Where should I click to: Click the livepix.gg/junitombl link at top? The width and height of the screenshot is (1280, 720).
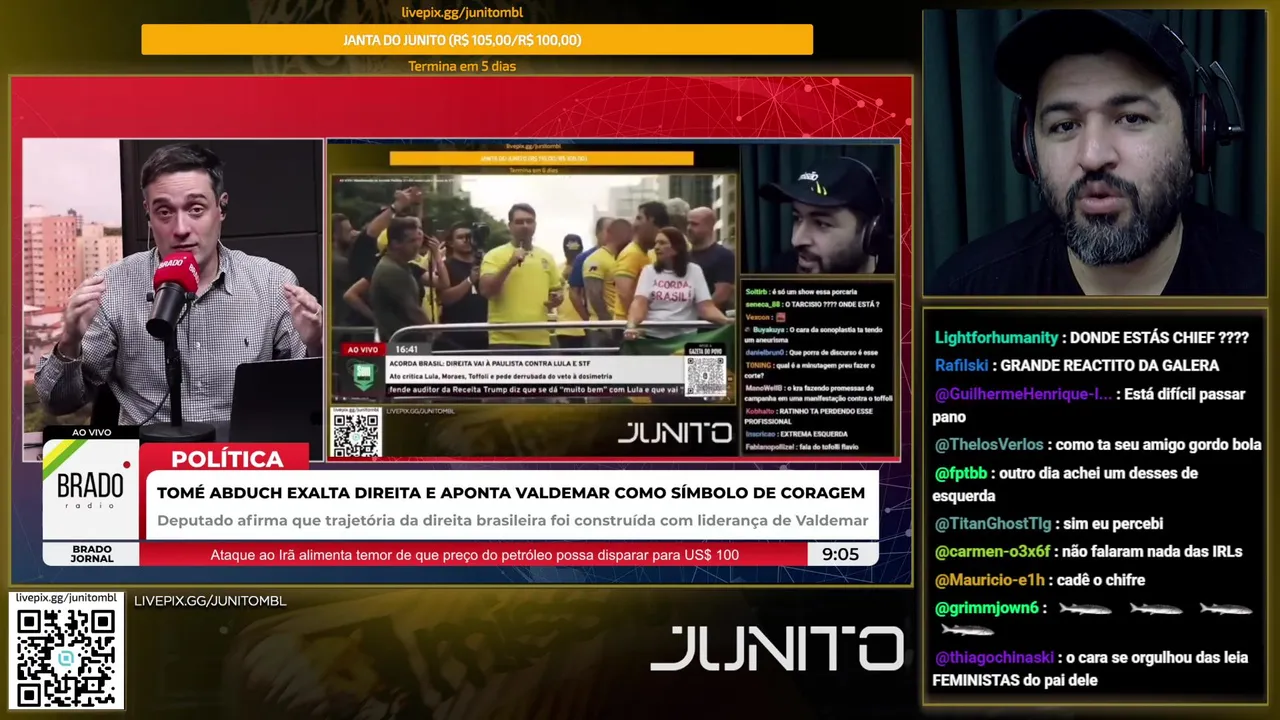point(462,13)
